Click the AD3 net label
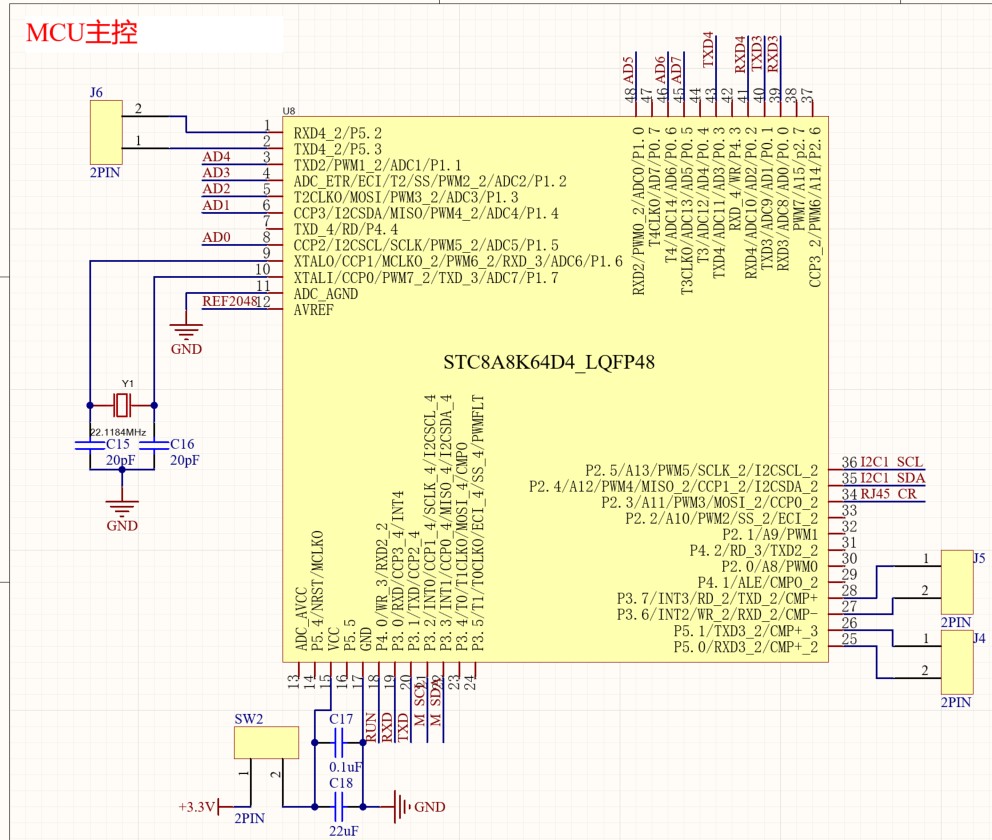992x840 pixels. [x=216, y=173]
